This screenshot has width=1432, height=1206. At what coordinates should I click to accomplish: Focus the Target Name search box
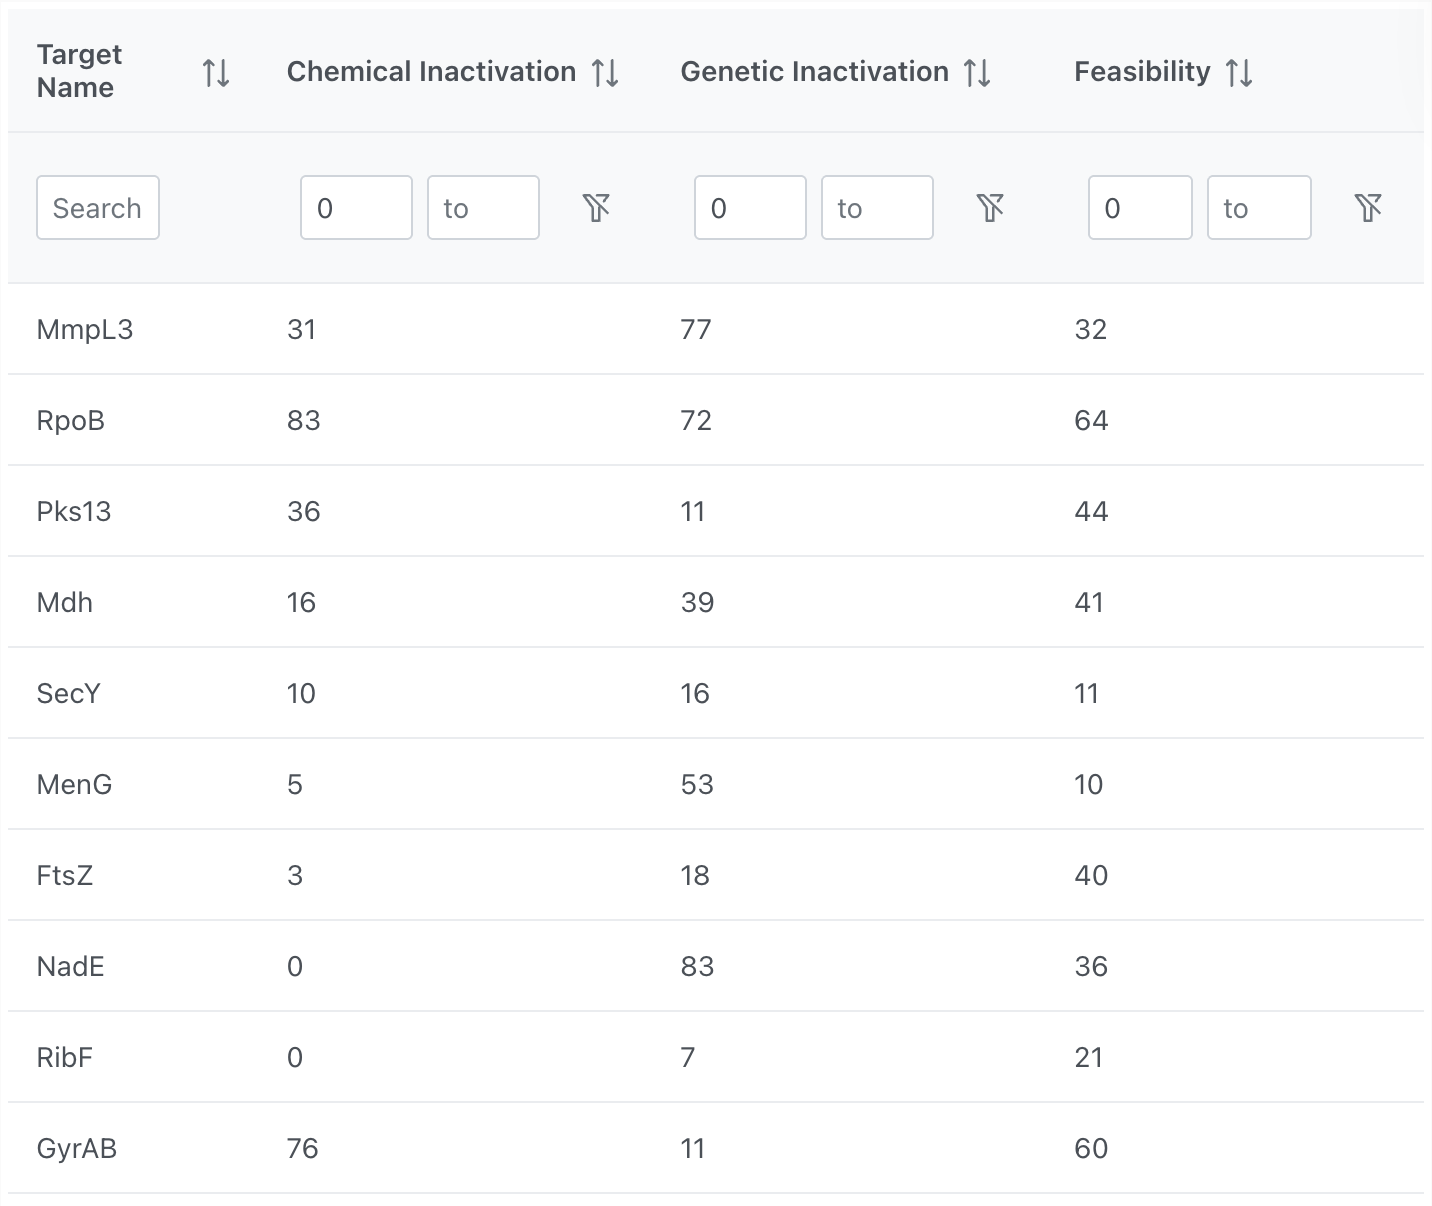(x=98, y=208)
